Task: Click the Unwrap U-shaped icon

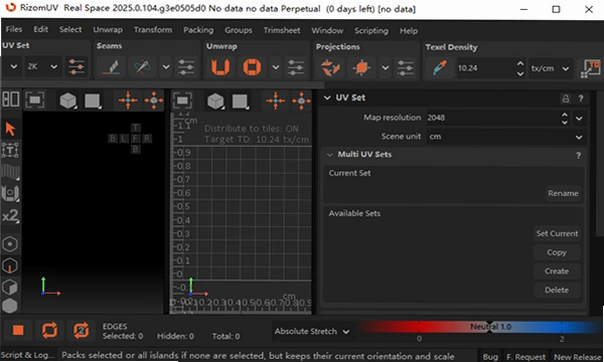Action: [x=221, y=67]
